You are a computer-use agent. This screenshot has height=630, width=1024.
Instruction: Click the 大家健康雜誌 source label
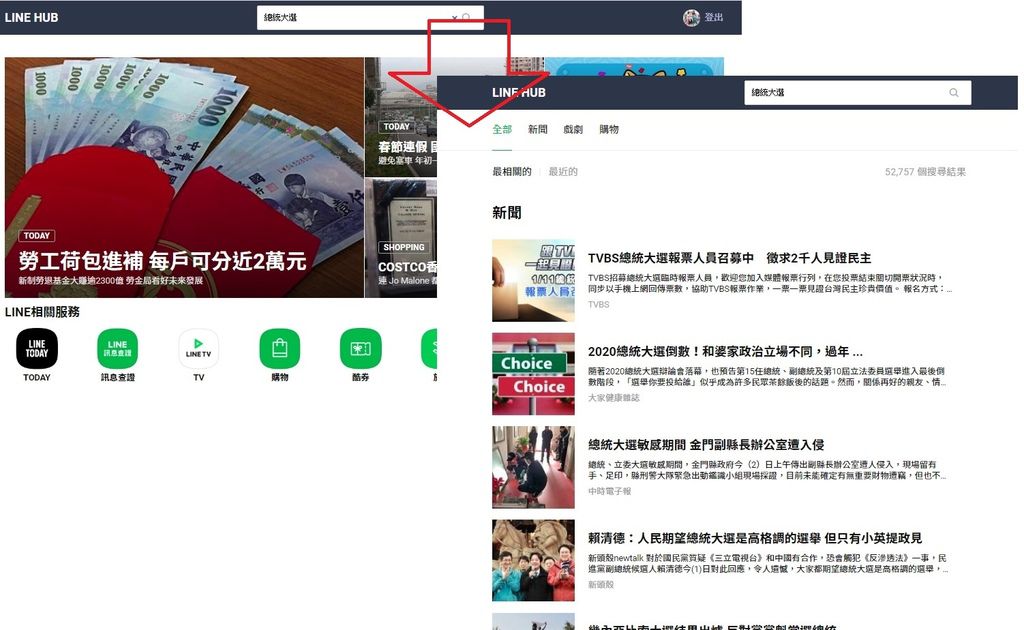[613, 398]
